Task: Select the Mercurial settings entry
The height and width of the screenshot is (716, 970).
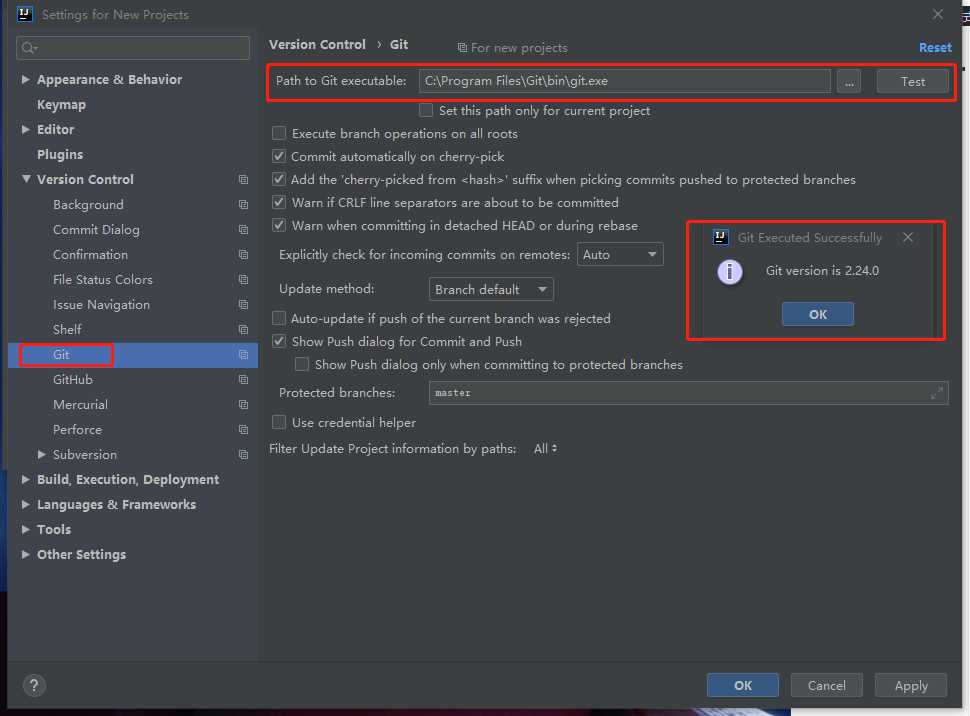Action: [80, 405]
